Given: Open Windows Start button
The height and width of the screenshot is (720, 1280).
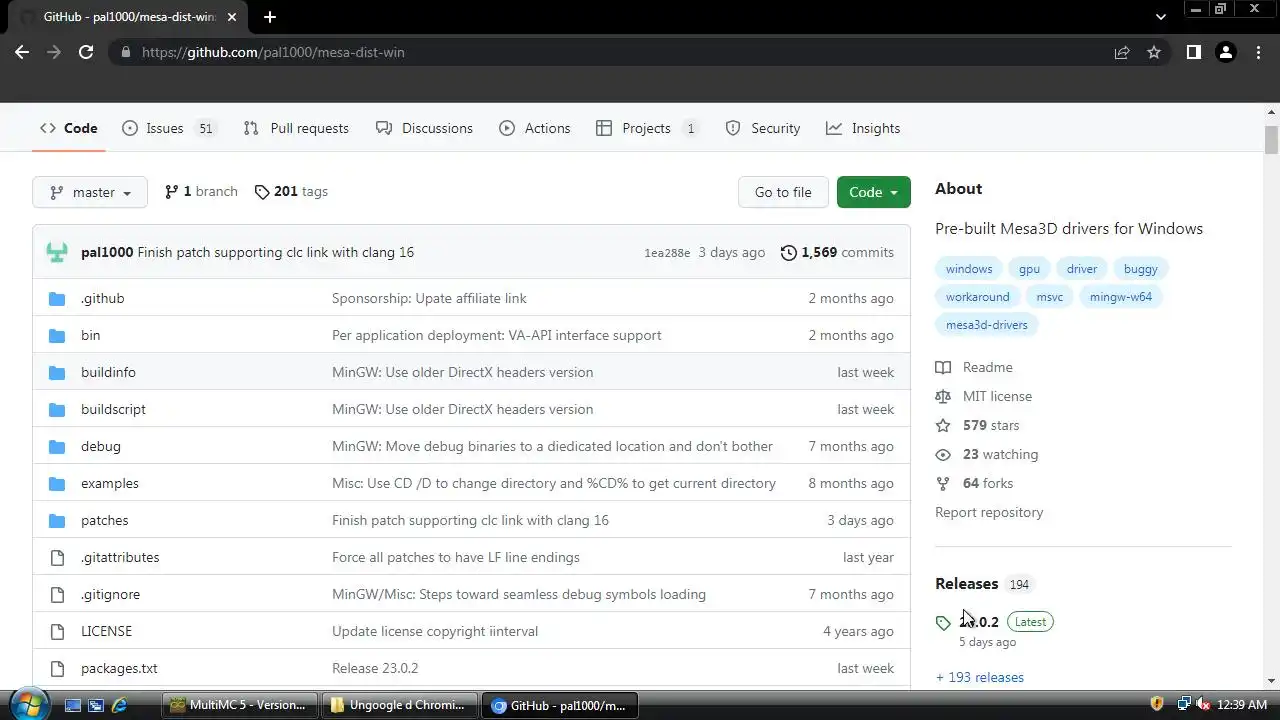Looking at the screenshot, I should 27,704.
